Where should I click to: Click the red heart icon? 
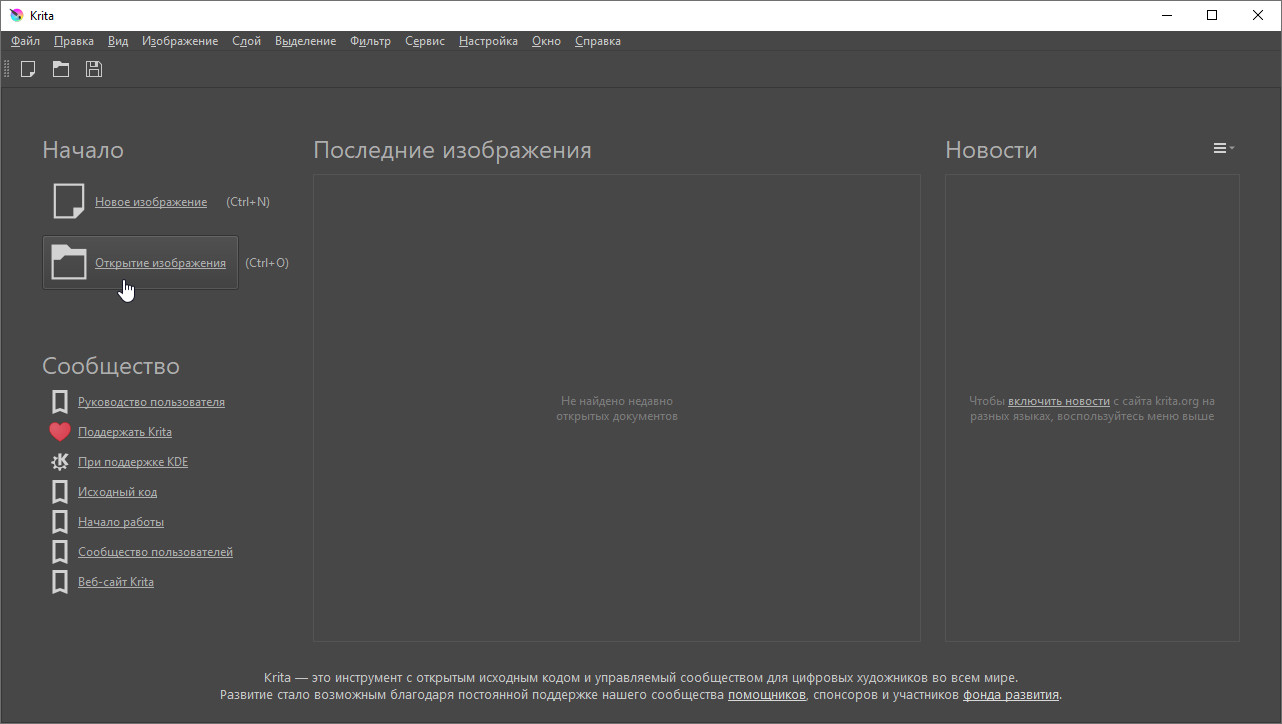pos(60,432)
